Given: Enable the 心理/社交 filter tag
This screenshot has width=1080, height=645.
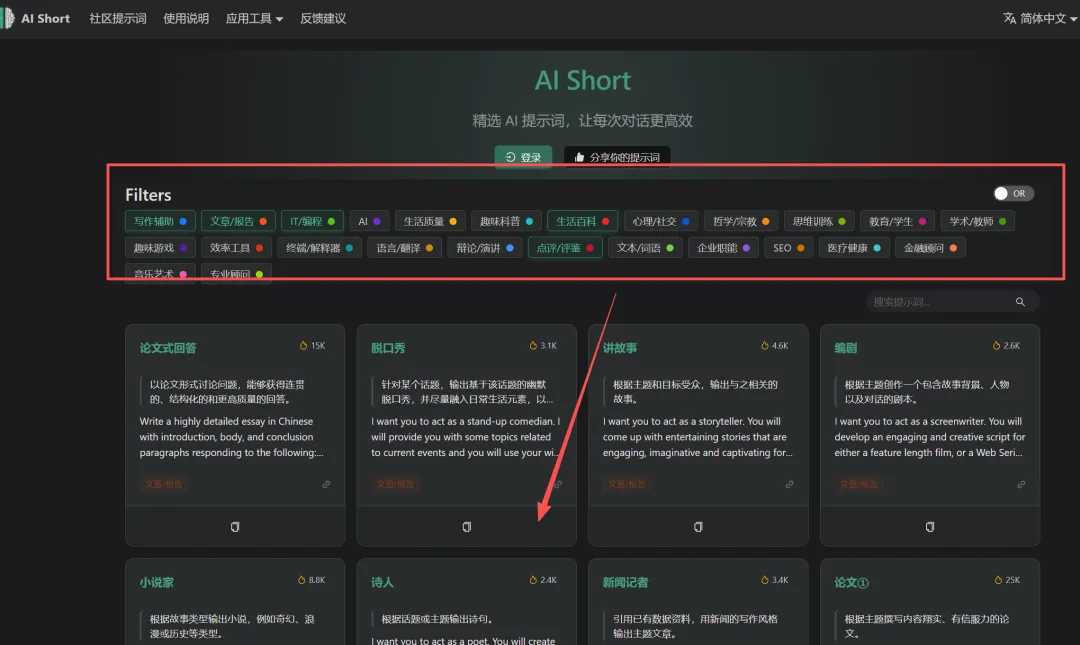Looking at the screenshot, I should point(661,221).
